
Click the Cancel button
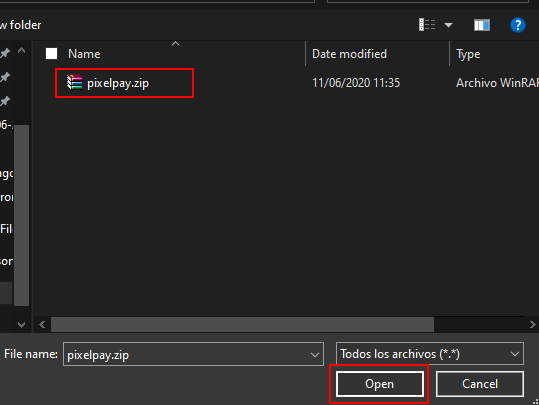pyautogui.click(x=480, y=384)
